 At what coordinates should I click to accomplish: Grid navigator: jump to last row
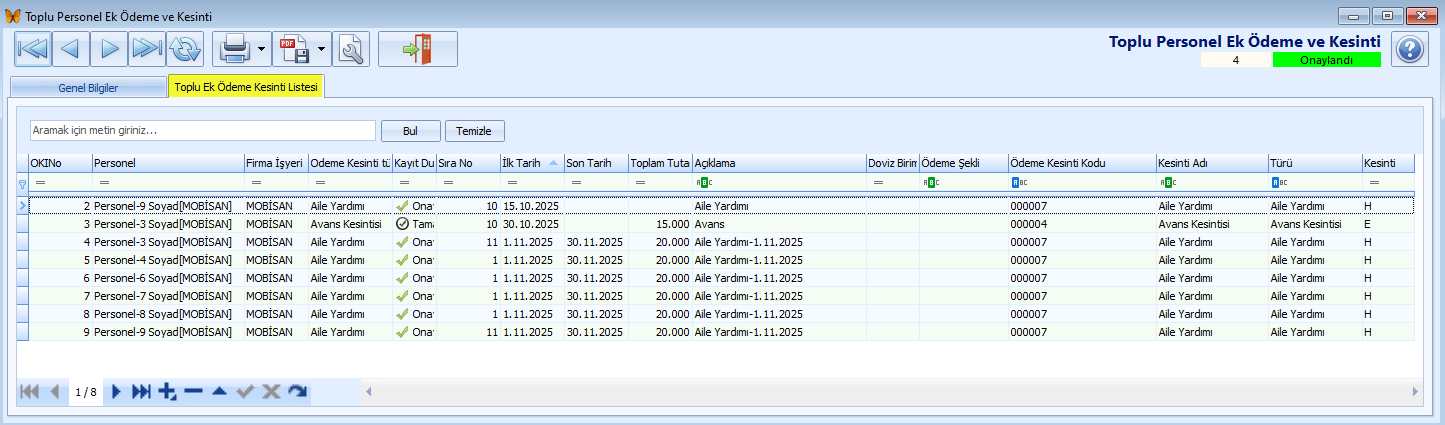click(x=142, y=391)
